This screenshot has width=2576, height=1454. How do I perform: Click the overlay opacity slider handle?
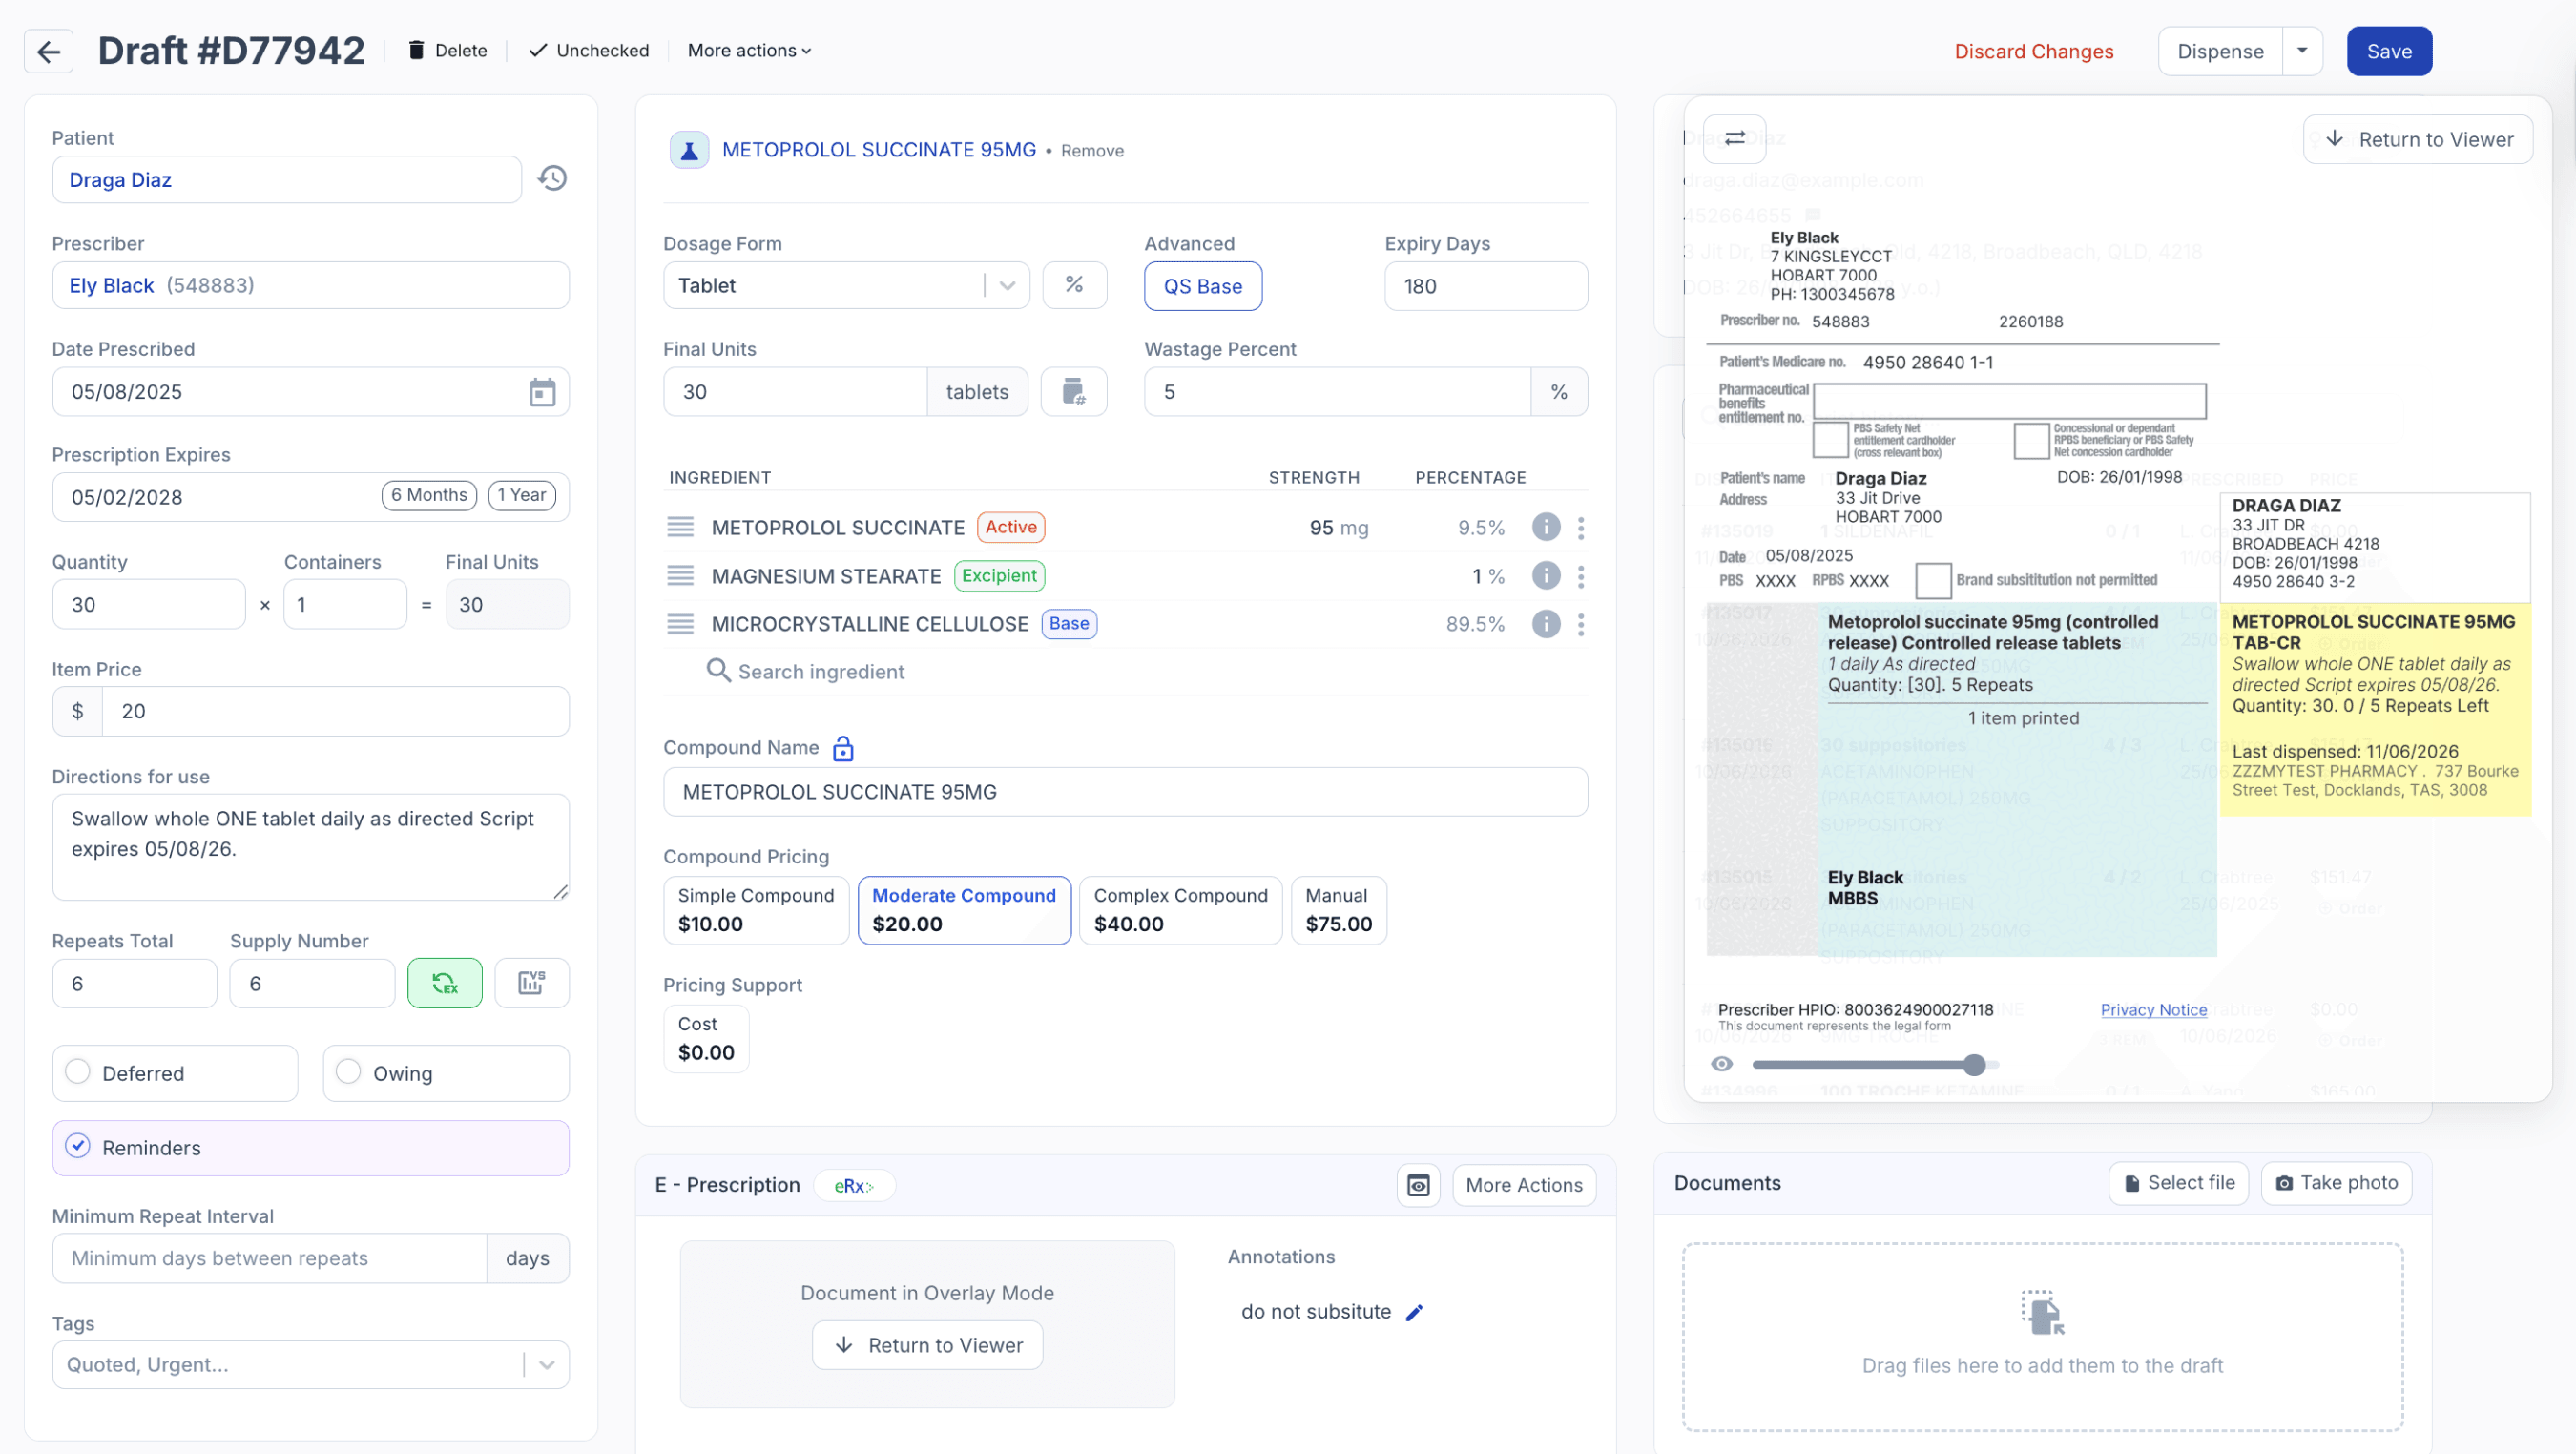coord(1974,1064)
